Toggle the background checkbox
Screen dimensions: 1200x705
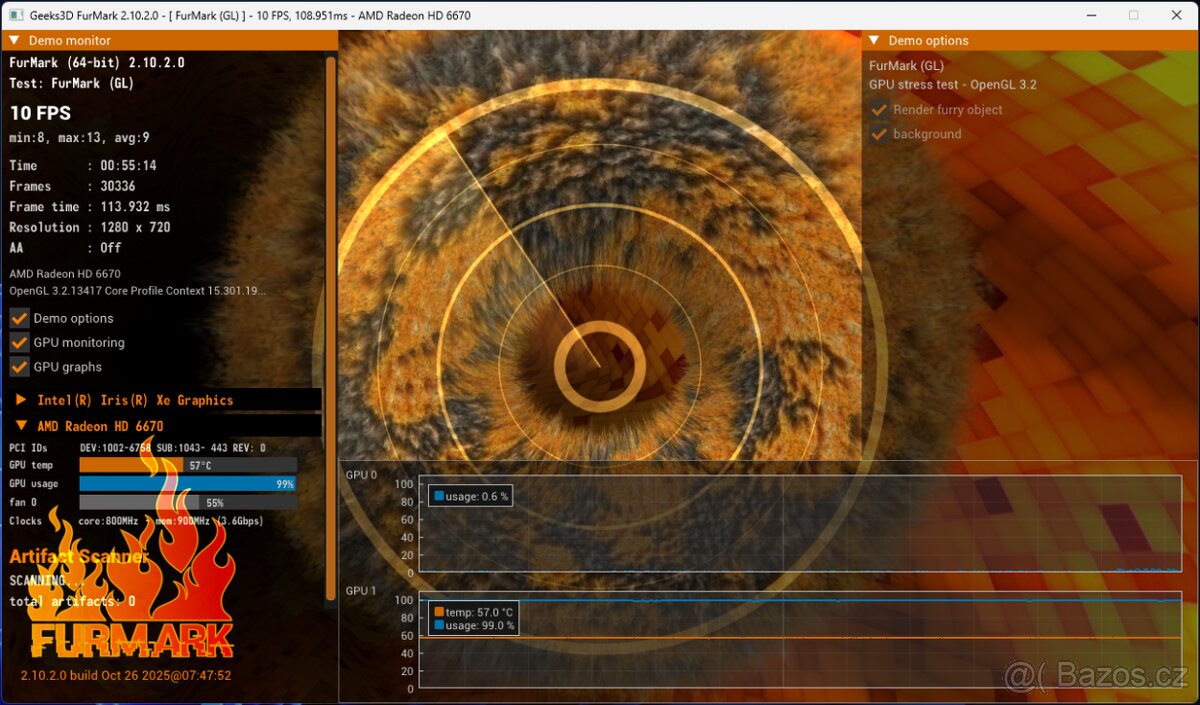879,134
